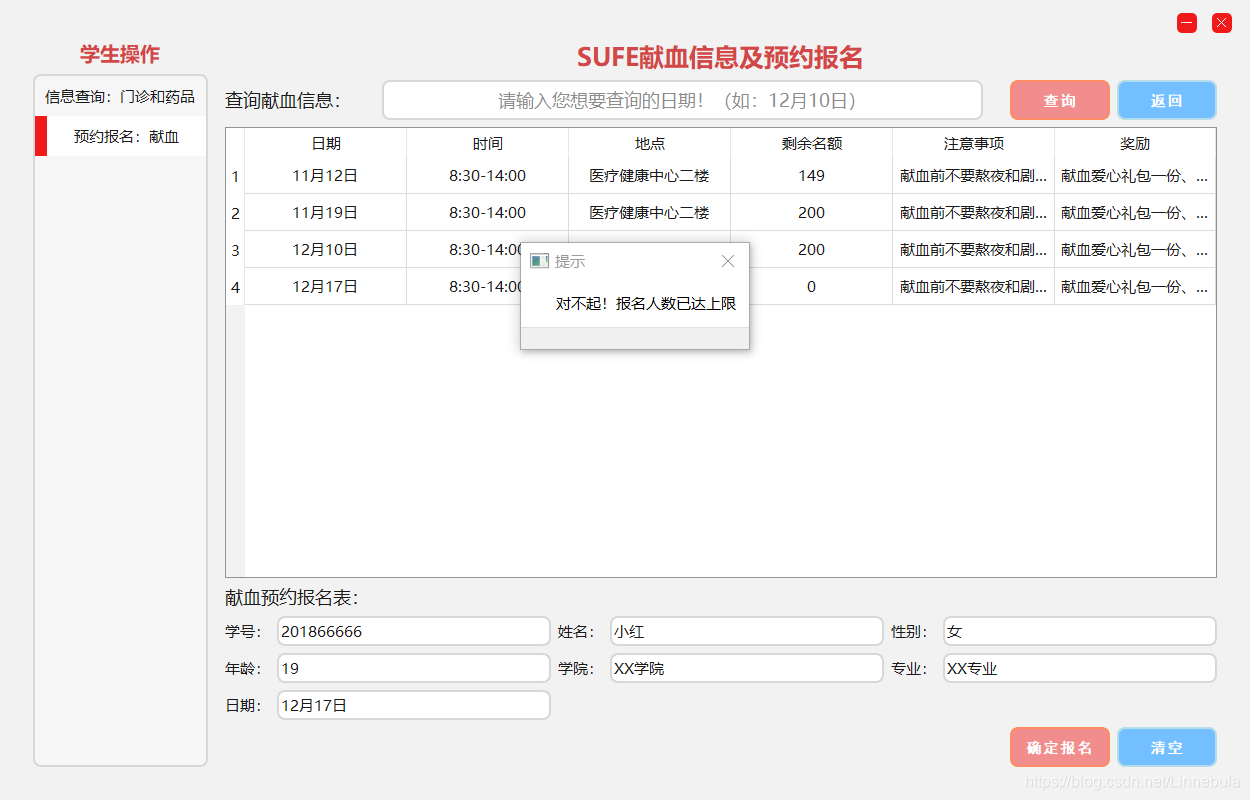Click the 奖励 column header
This screenshot has height=800, width=1250.
point(1135,143)
